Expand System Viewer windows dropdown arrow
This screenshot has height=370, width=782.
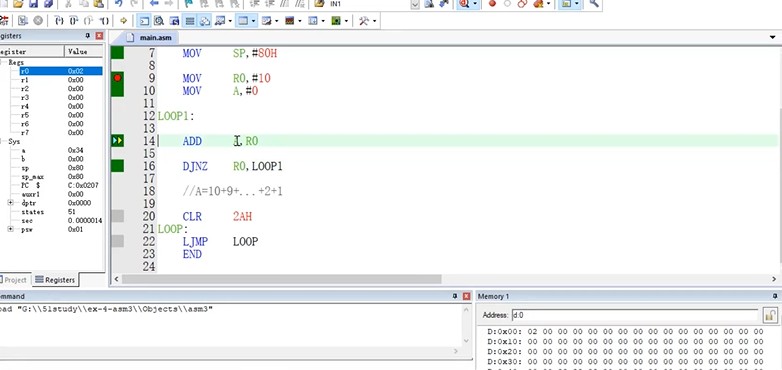point(346,21)
